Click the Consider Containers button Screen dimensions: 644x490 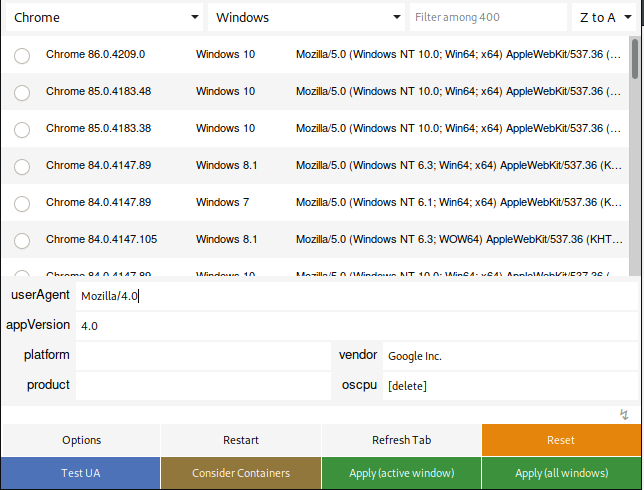coord(241,473)
